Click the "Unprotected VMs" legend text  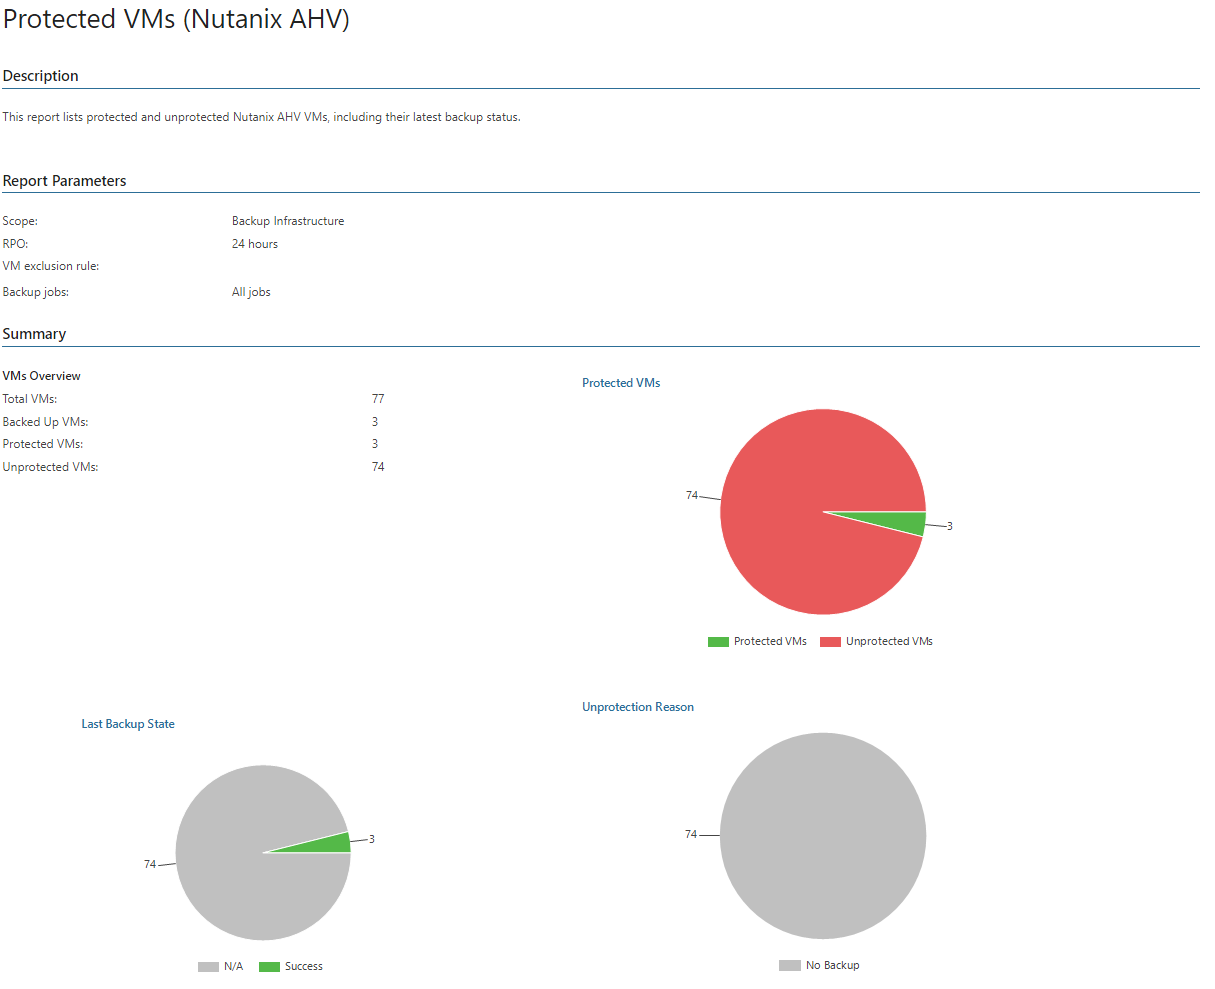889,642
